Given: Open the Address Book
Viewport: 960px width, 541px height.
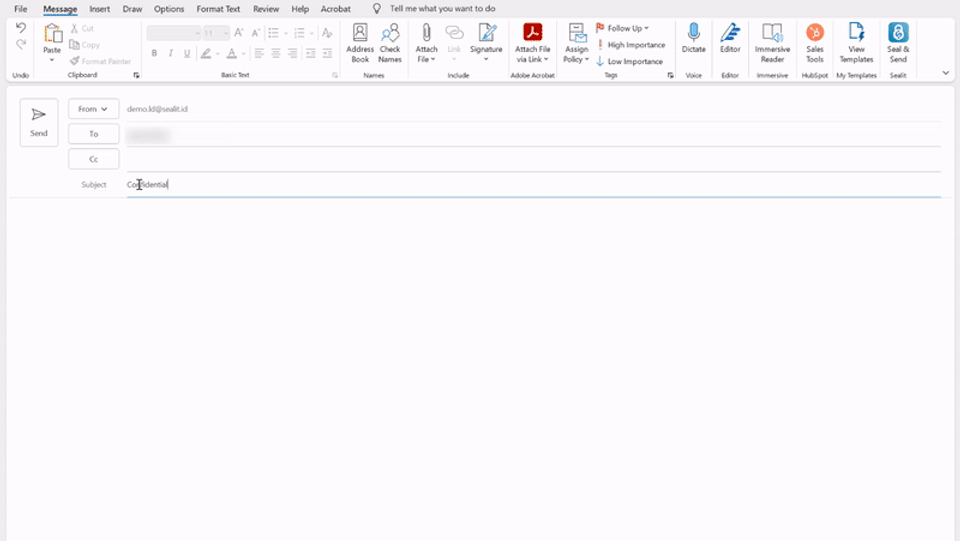Looking at the screenshot, I should point(360,43).
